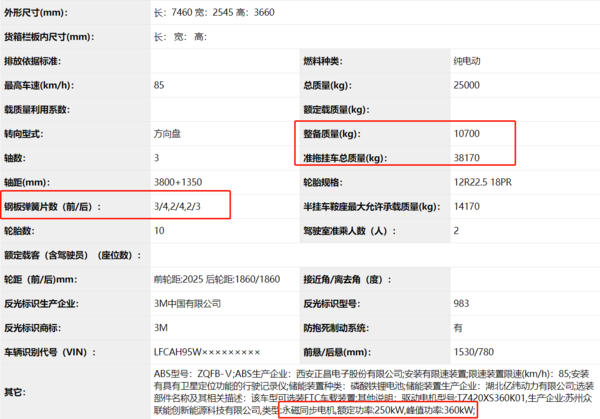This screenshot has width=600, height=419.
Task: Click the 轴距 value 3800+1350
Action: click(x=182, y=182)
